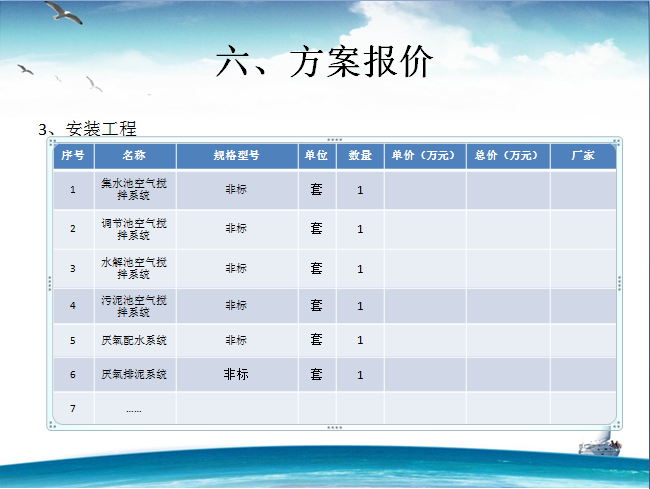Click 非标 in the 集水池空气搅拌系统 row
This screenshot has width=650, height=489.
pyautogui.click(x=236, y=189)
